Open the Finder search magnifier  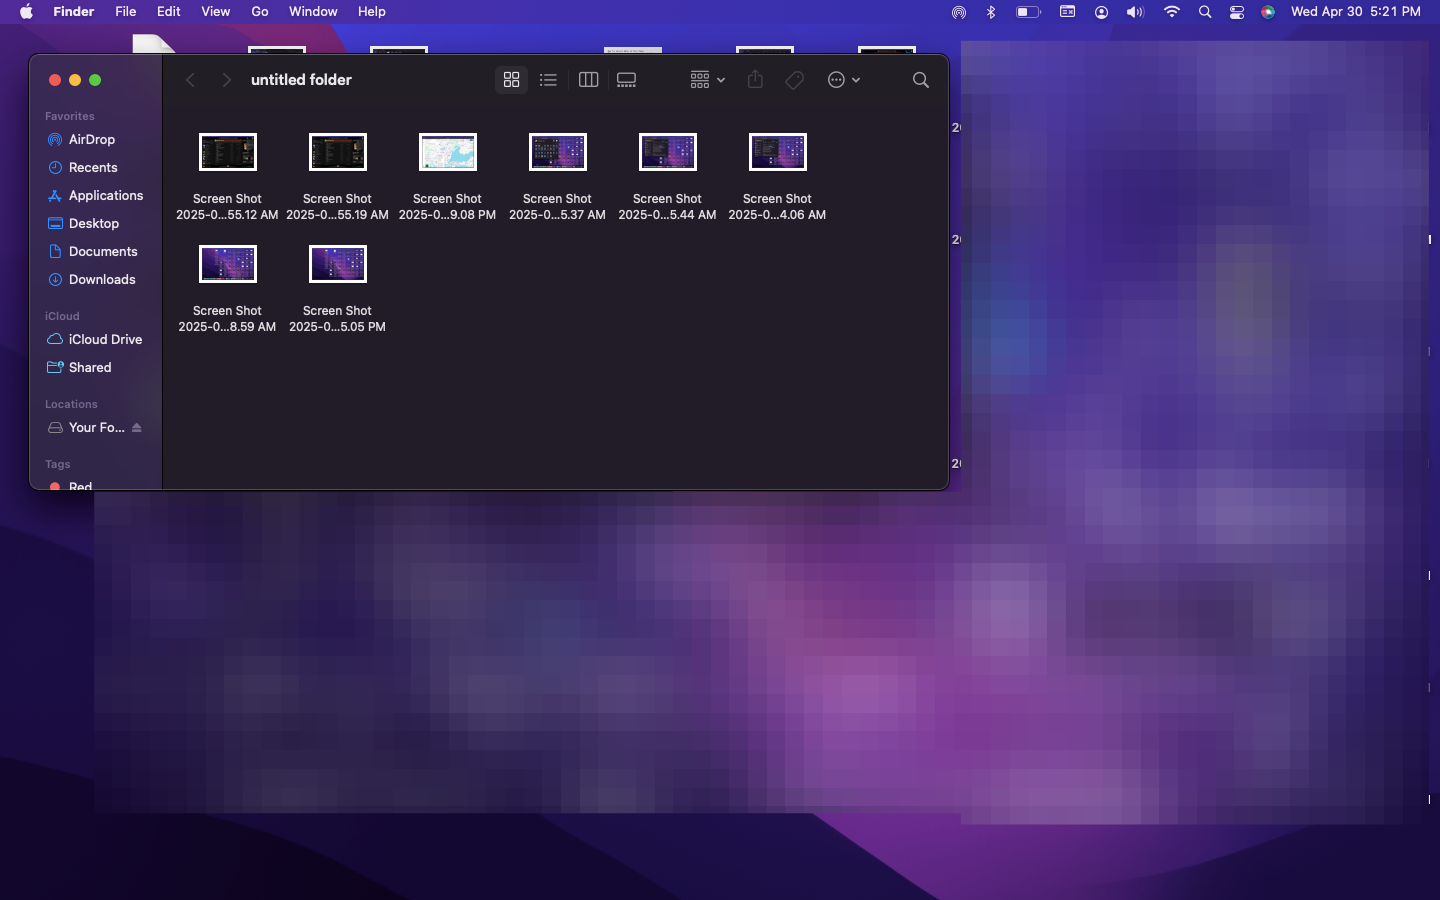coord(920,80)
